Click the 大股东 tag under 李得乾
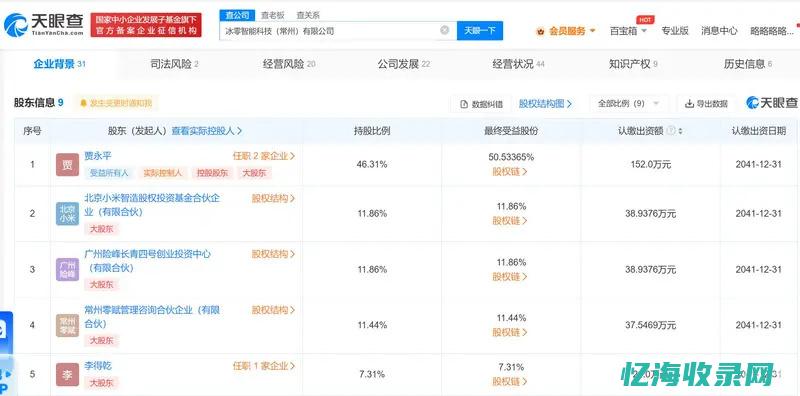The width and height of the screenshot is (800, 396). click(x=102, y=383)
